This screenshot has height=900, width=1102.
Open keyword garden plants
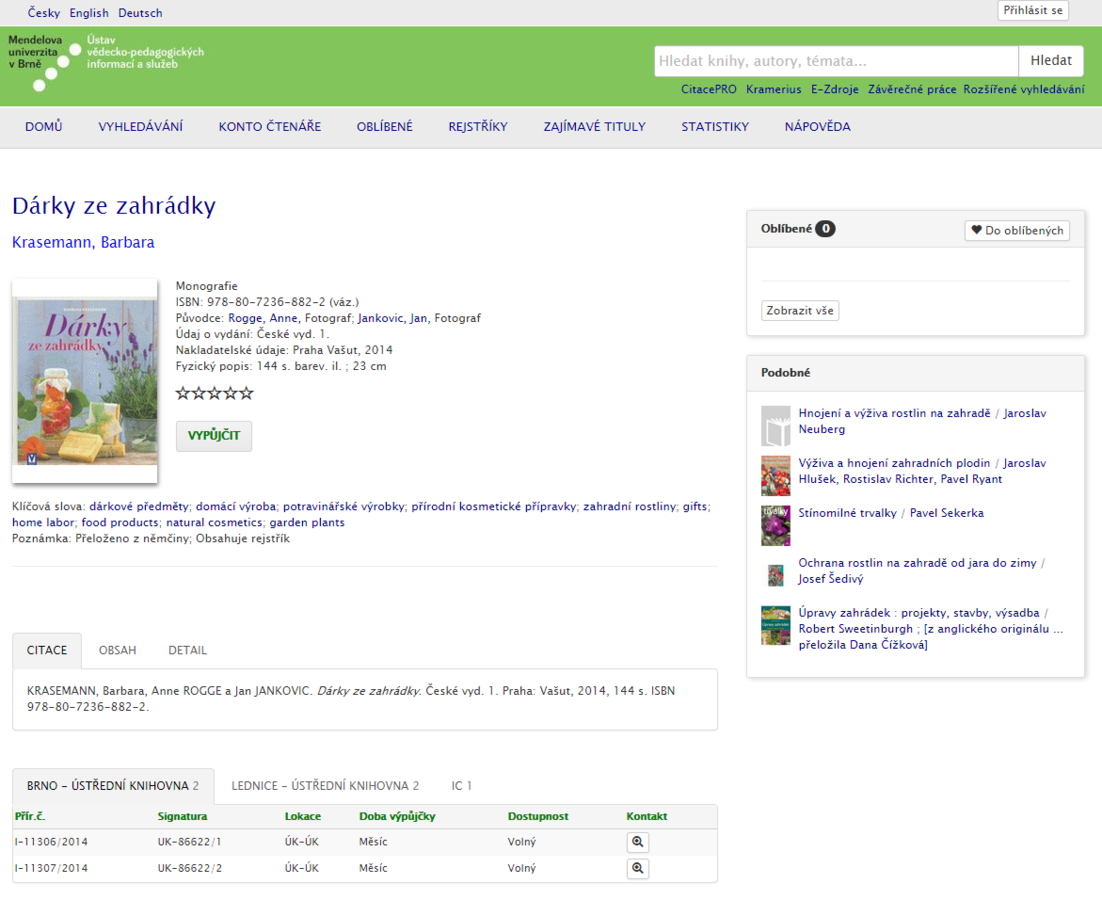(x=307, y=523)
